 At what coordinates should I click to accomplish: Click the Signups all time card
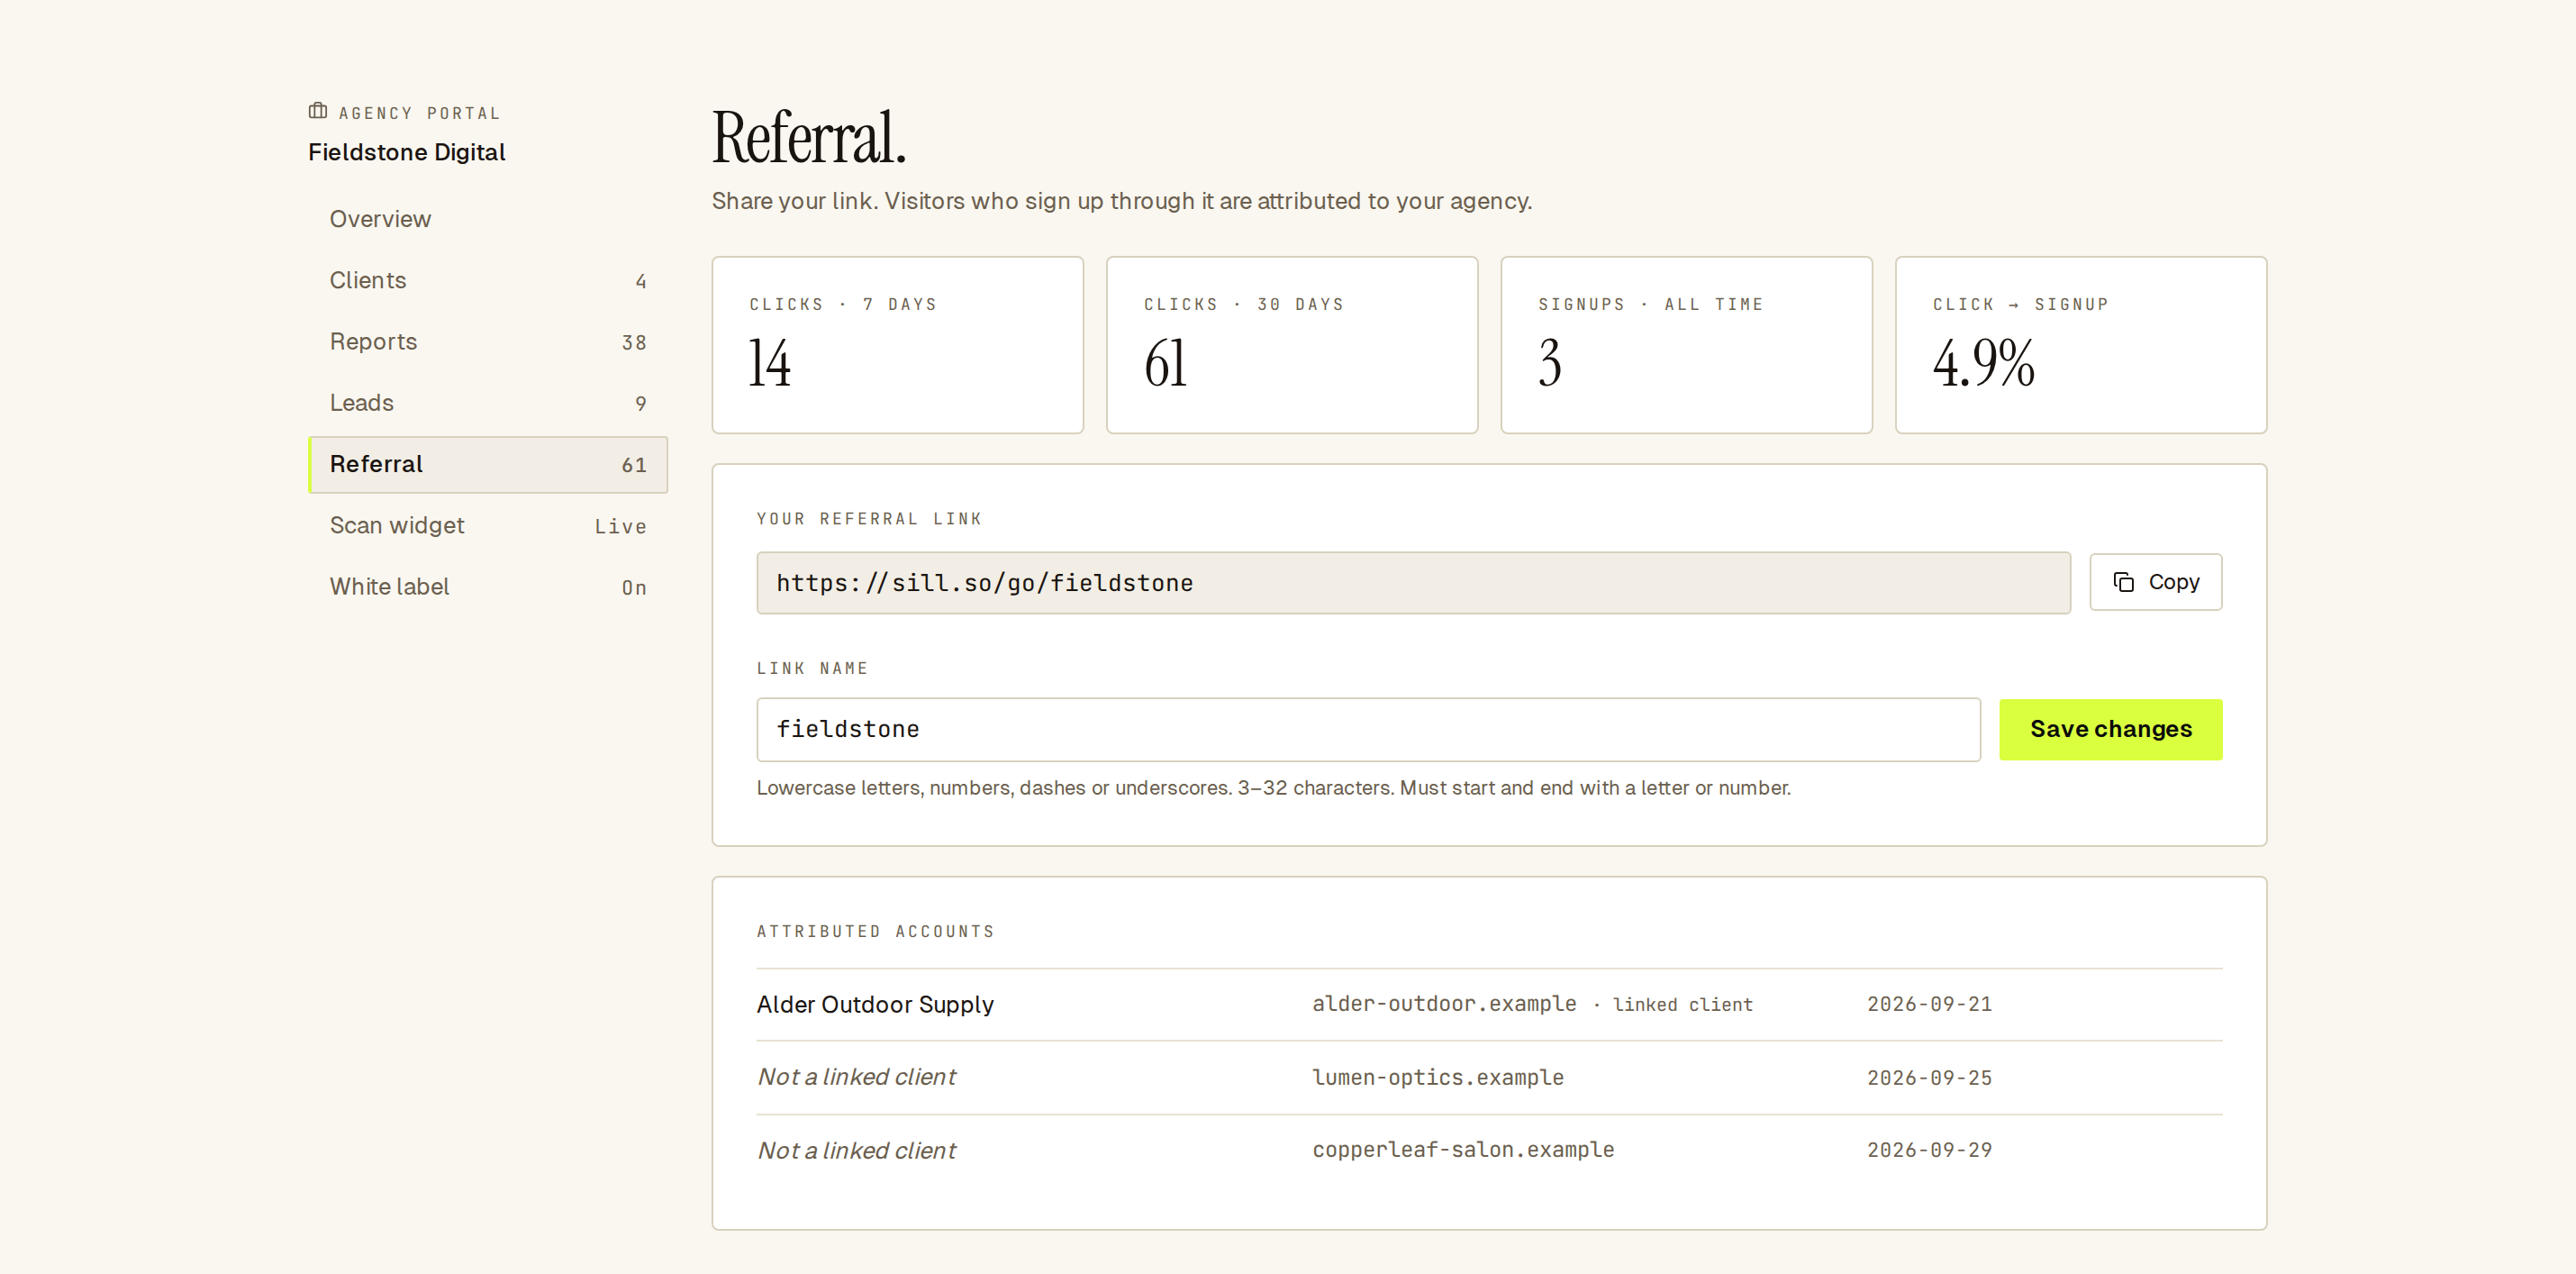1686,345
